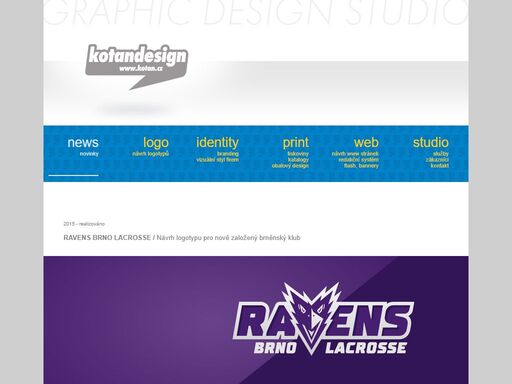Screen dimensions: 512x384
Task: Open the news menu item
Action: (x=83, y=142)
